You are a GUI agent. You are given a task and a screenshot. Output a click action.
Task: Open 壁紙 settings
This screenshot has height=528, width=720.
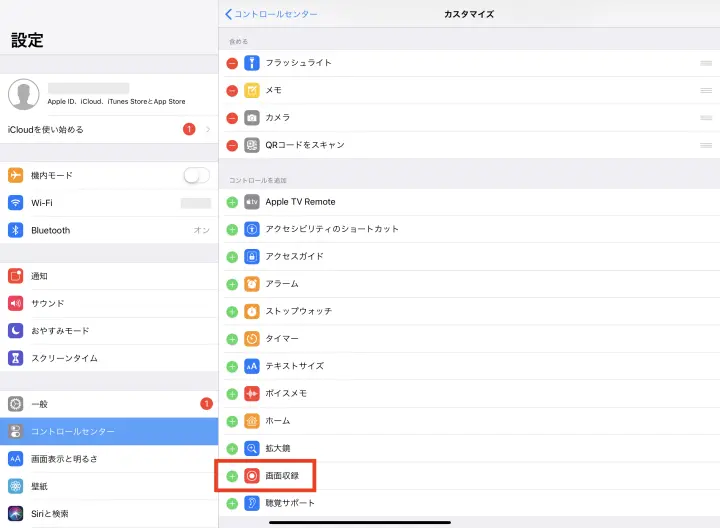click(109, 486)
